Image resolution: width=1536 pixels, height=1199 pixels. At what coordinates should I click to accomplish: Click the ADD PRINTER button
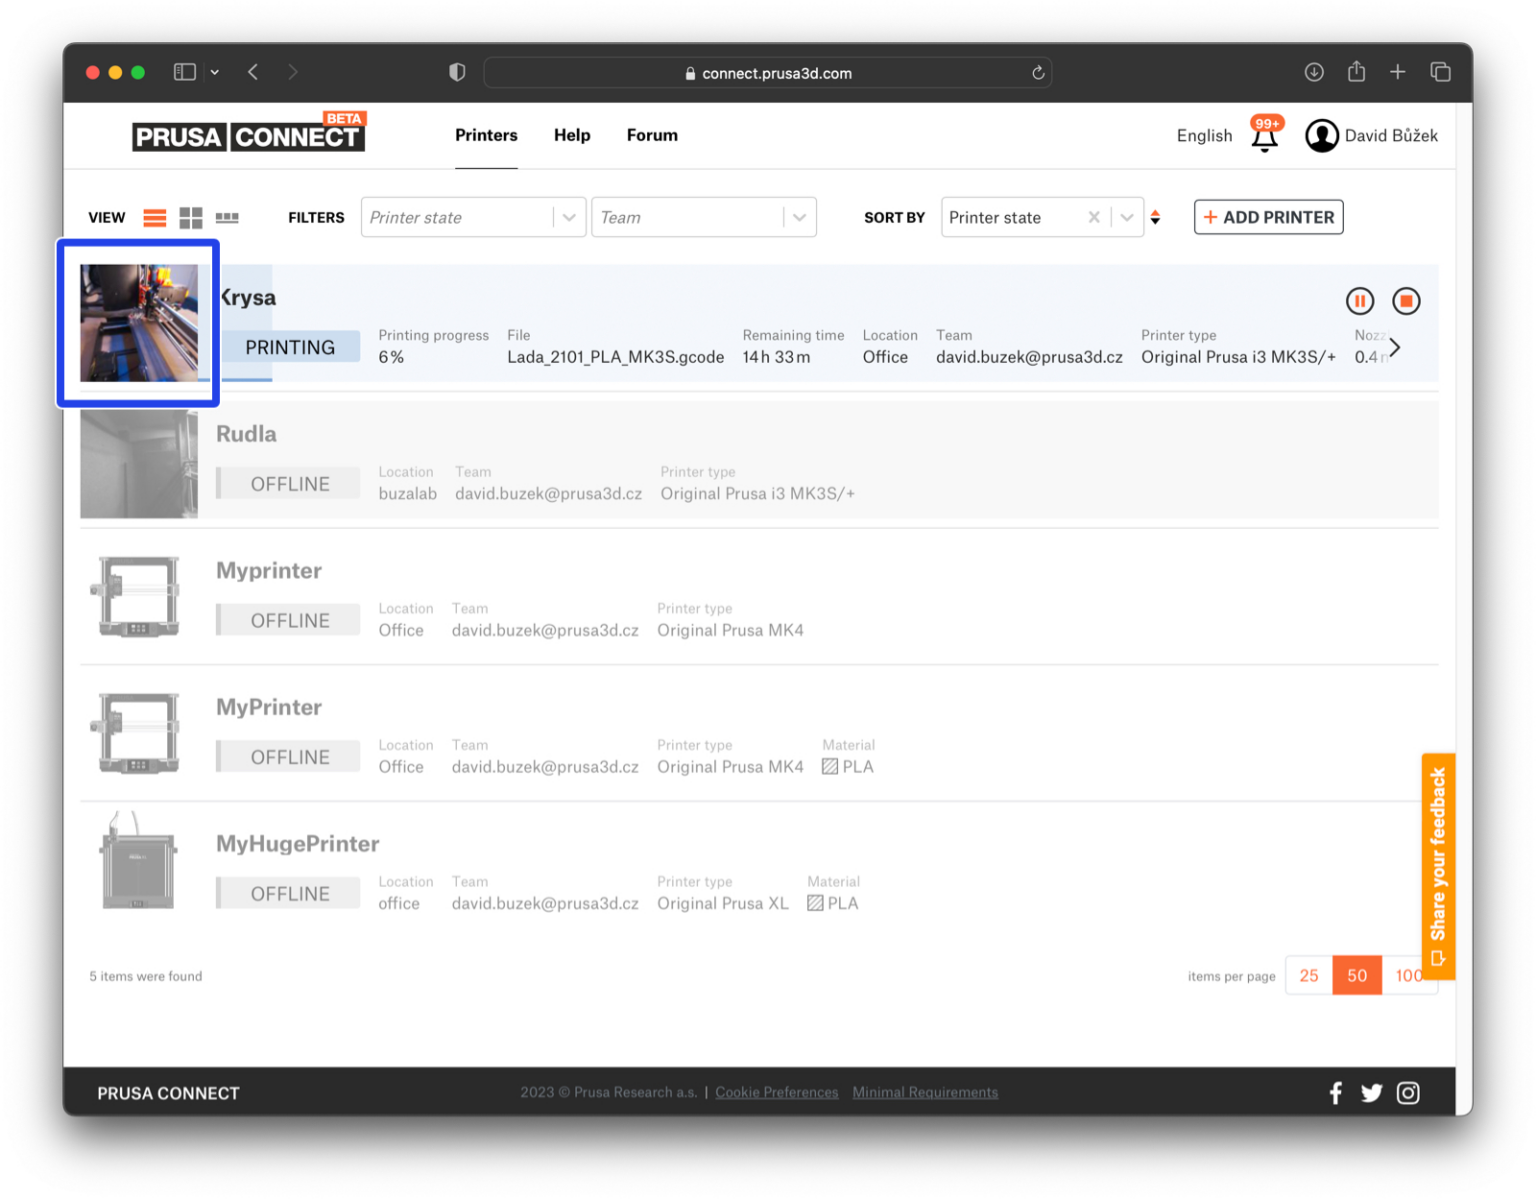pos(1268,217)
